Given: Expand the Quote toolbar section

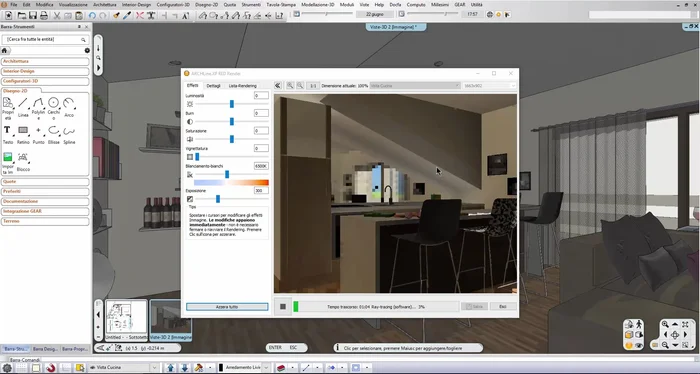Looking at the screenshot, I should click(45, 182).
